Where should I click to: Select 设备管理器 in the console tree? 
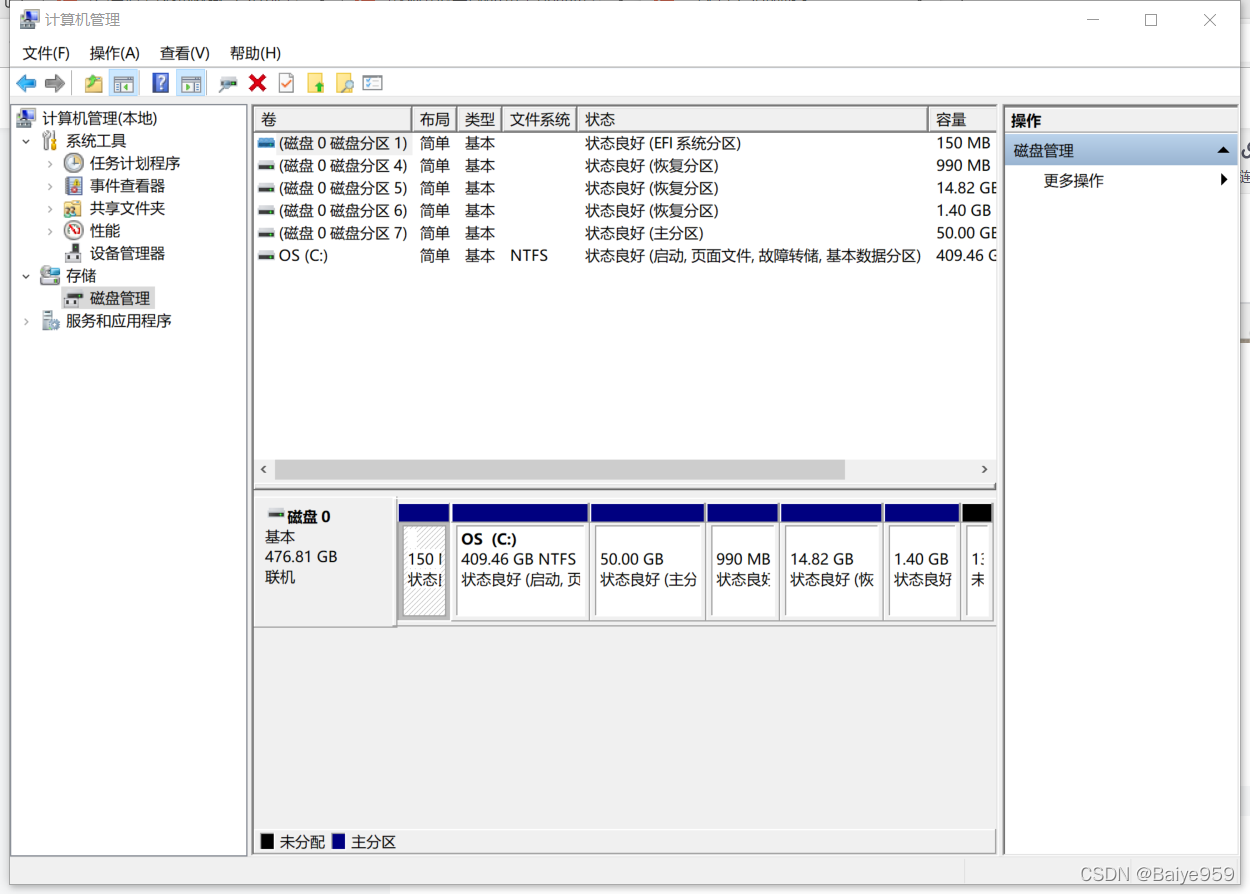[x=127, y=253]
